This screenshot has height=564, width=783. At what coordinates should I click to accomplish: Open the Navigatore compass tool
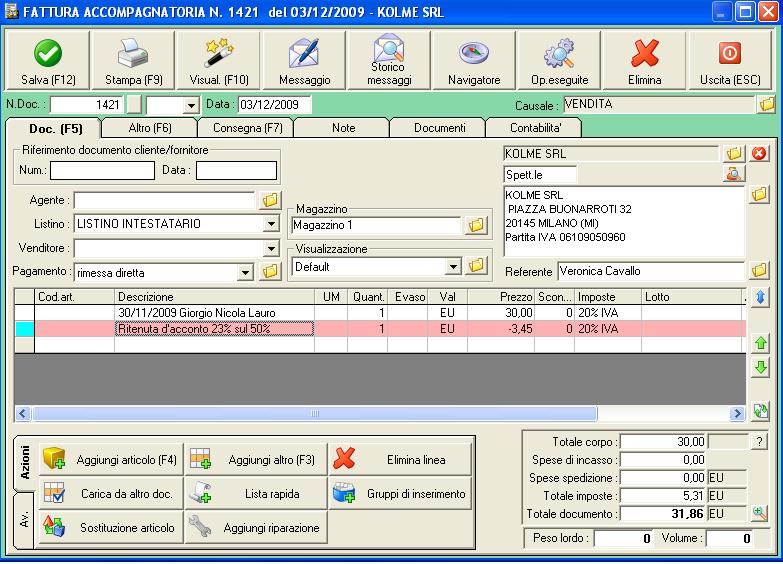pyautogui.click(x=474, y=61)
